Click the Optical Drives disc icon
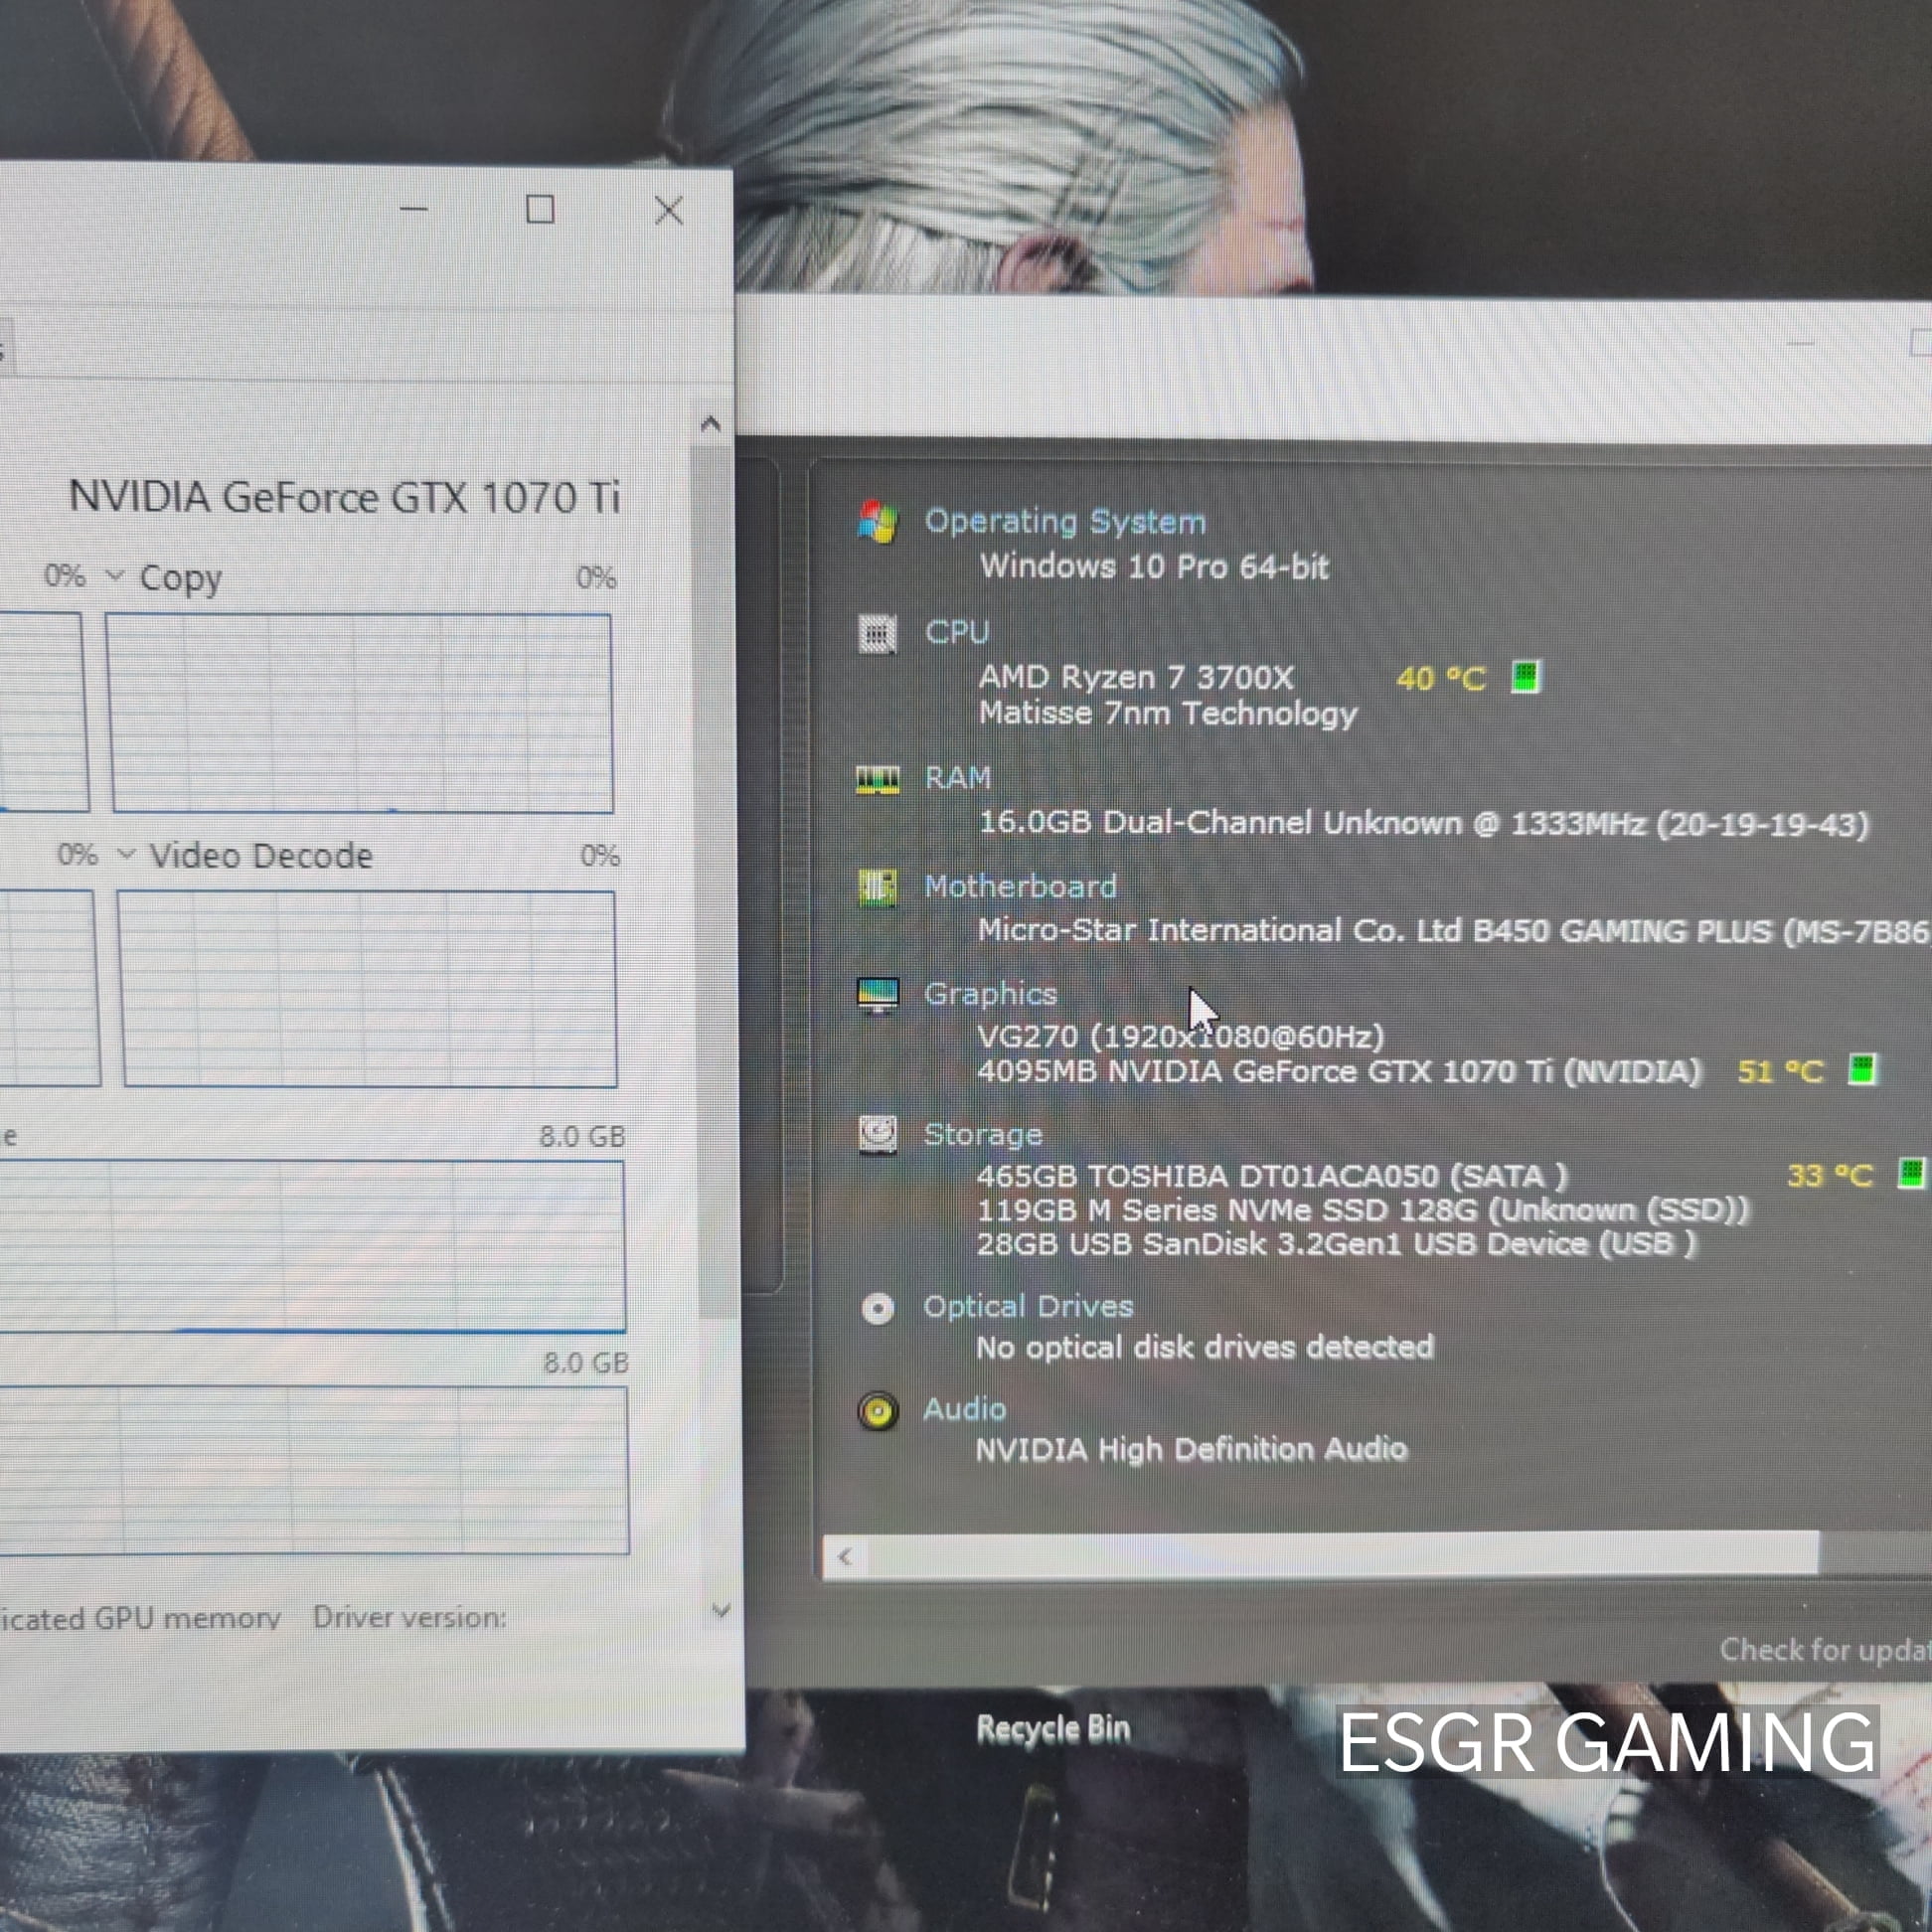Screen dimensions: 1932x1932 [x=877, y=1308]
